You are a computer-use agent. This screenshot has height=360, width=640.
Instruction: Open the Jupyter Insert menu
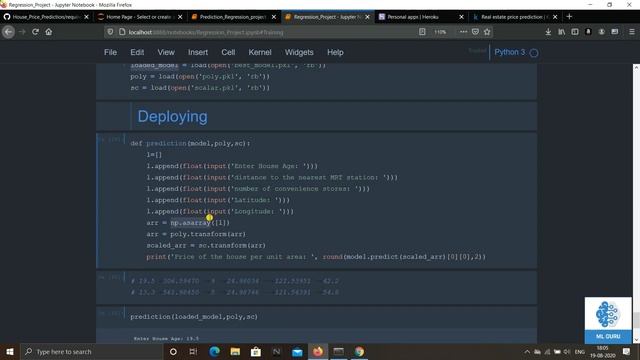click(x=198, y=52)
